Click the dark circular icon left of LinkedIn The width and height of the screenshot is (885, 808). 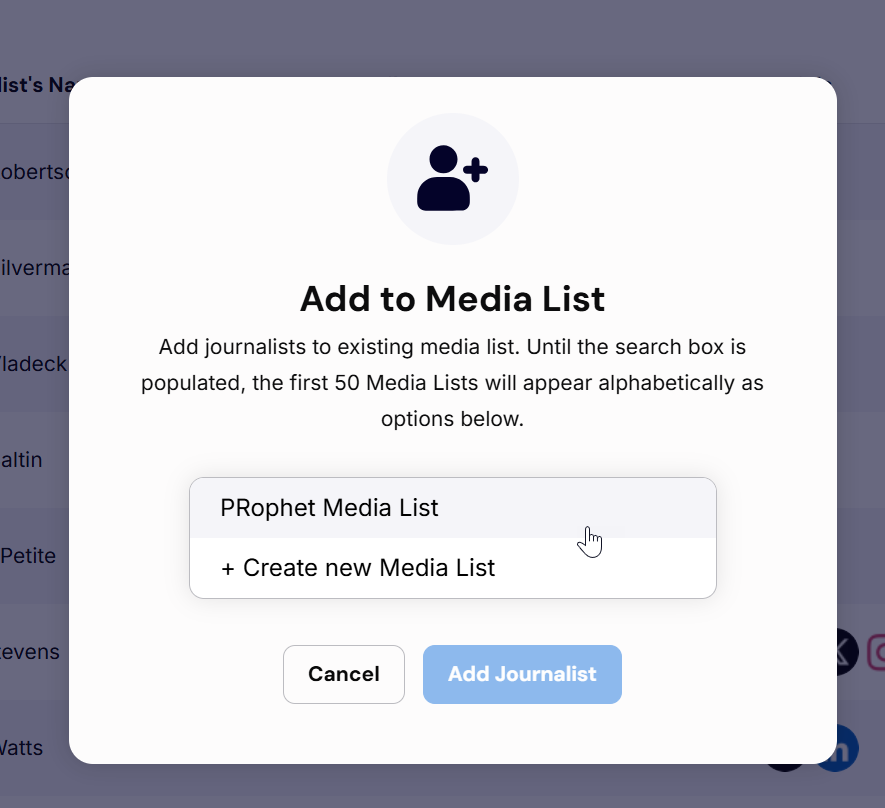786,767
